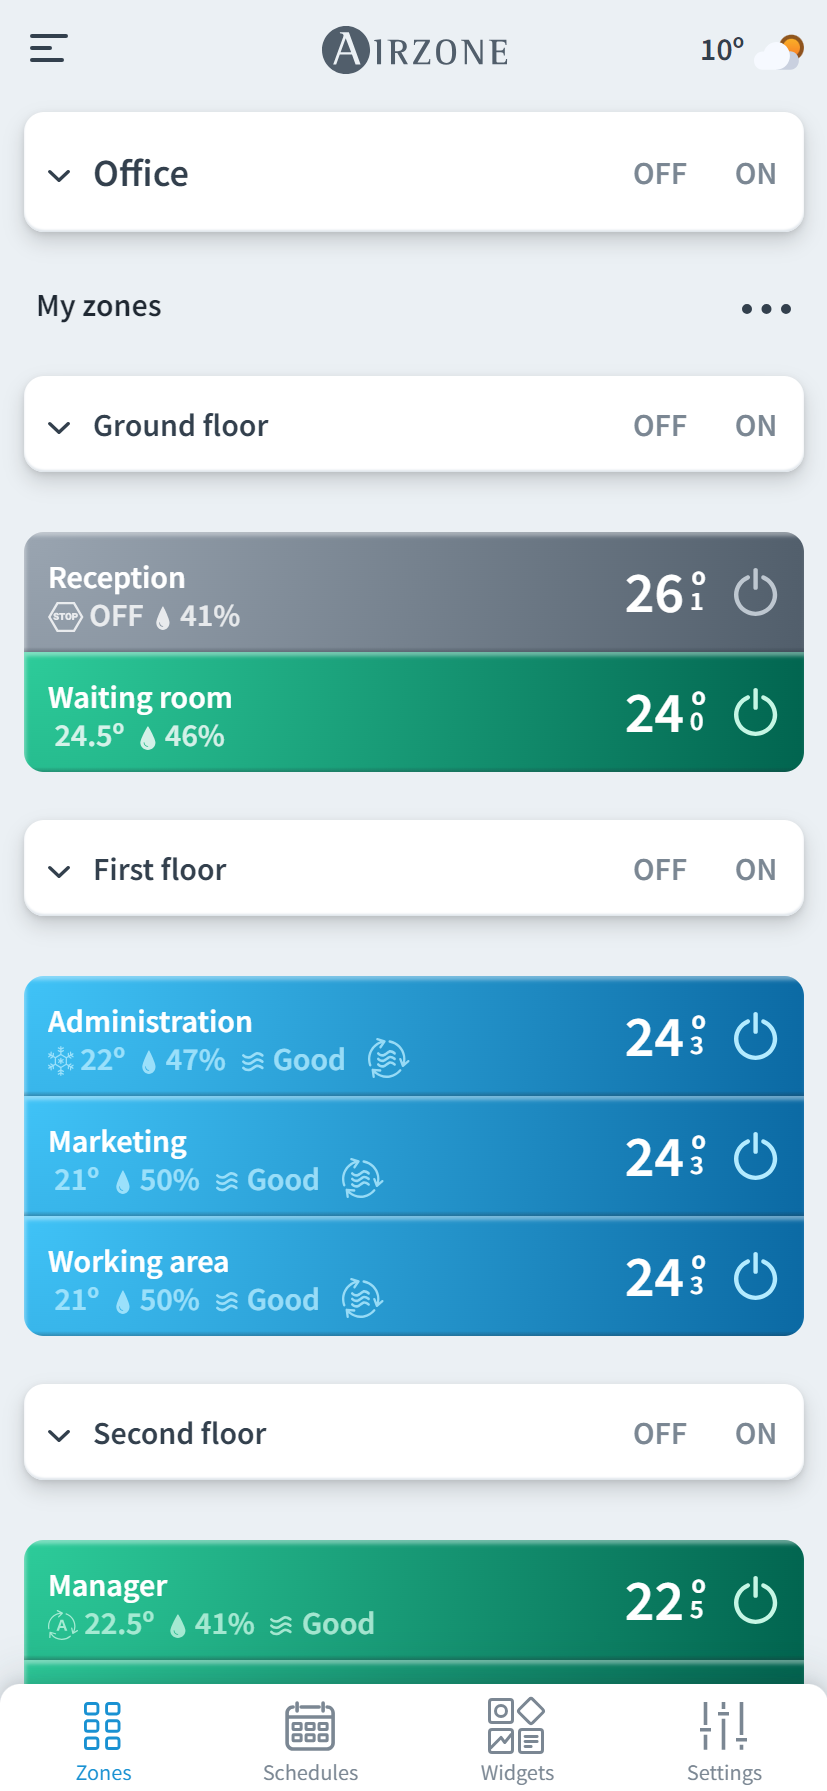Screen dimensions: 827x1791
Task: Collapse the Office group chevron
Action: coord(60,175)
